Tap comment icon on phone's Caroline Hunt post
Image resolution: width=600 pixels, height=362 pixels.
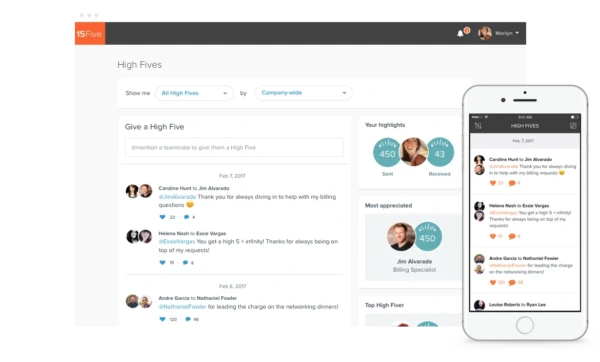[512, 183]
